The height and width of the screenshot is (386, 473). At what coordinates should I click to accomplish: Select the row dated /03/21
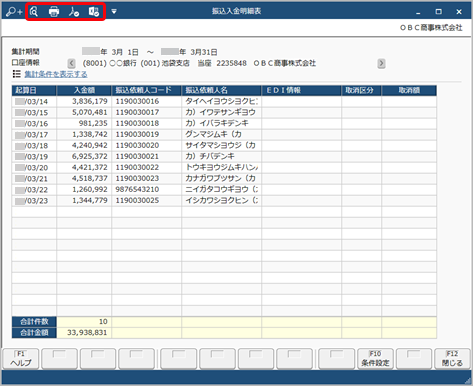point(224,178)
